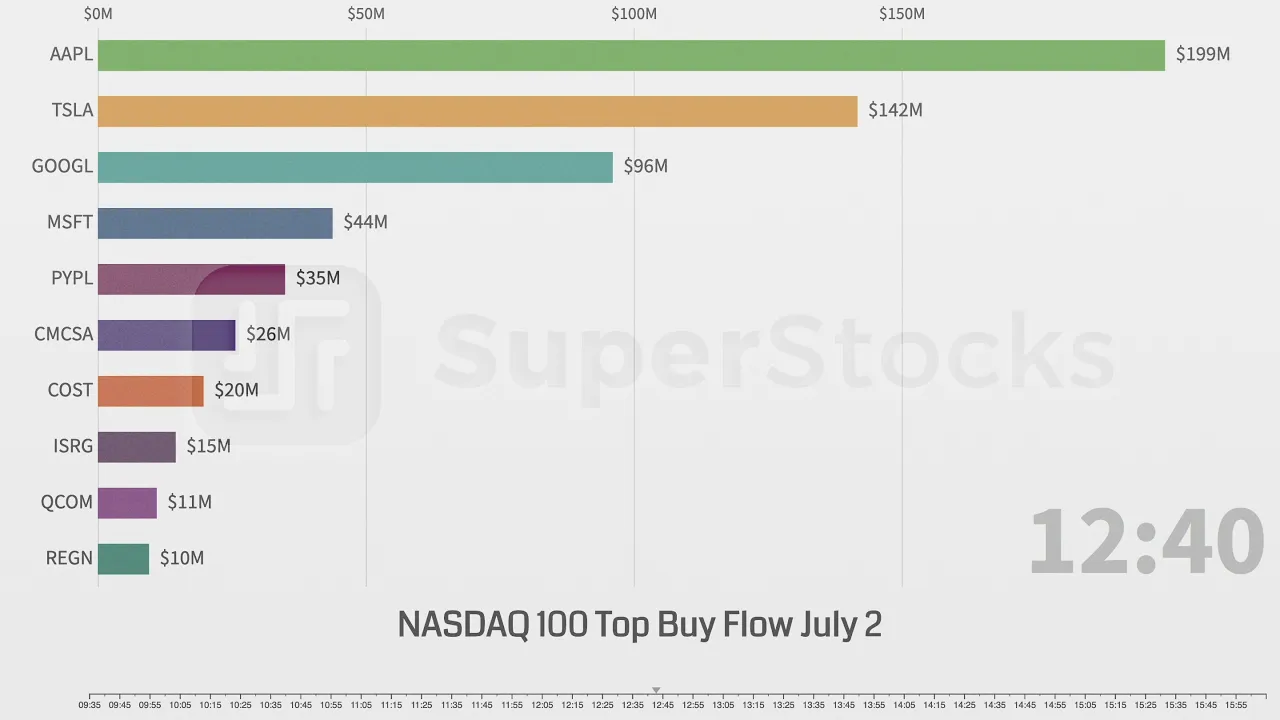Image resolution: width=1280 pixels, height=720 pixels.
Task: Jump to 11:05 on the timeline
Action: [x=361, y=705]
